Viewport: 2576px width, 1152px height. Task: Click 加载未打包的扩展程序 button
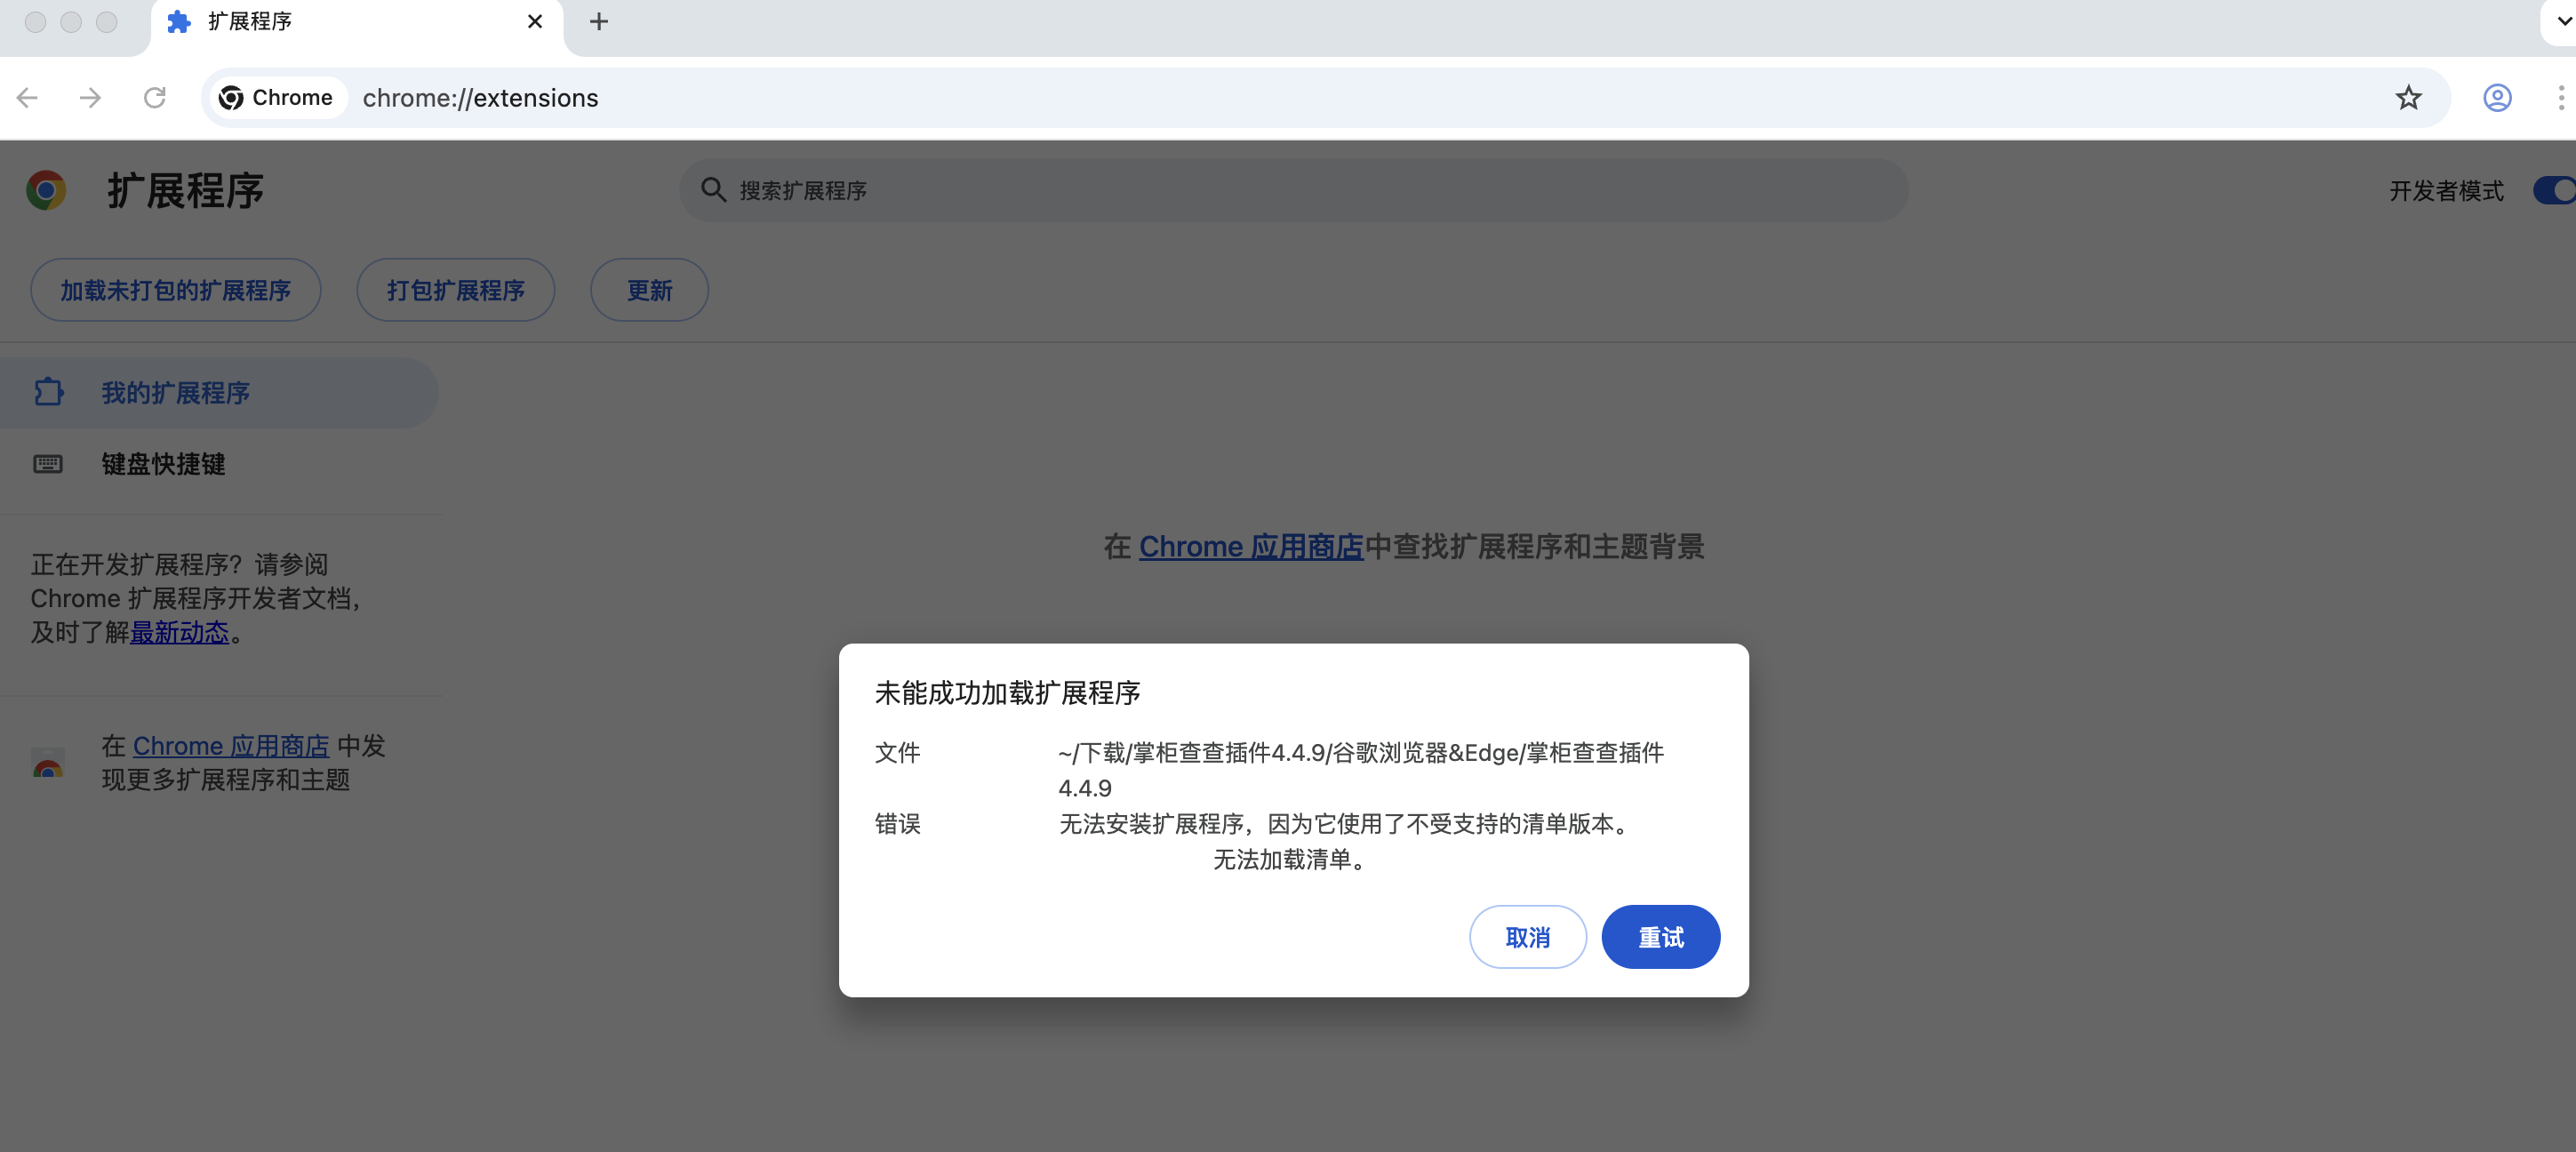(176, 290)
